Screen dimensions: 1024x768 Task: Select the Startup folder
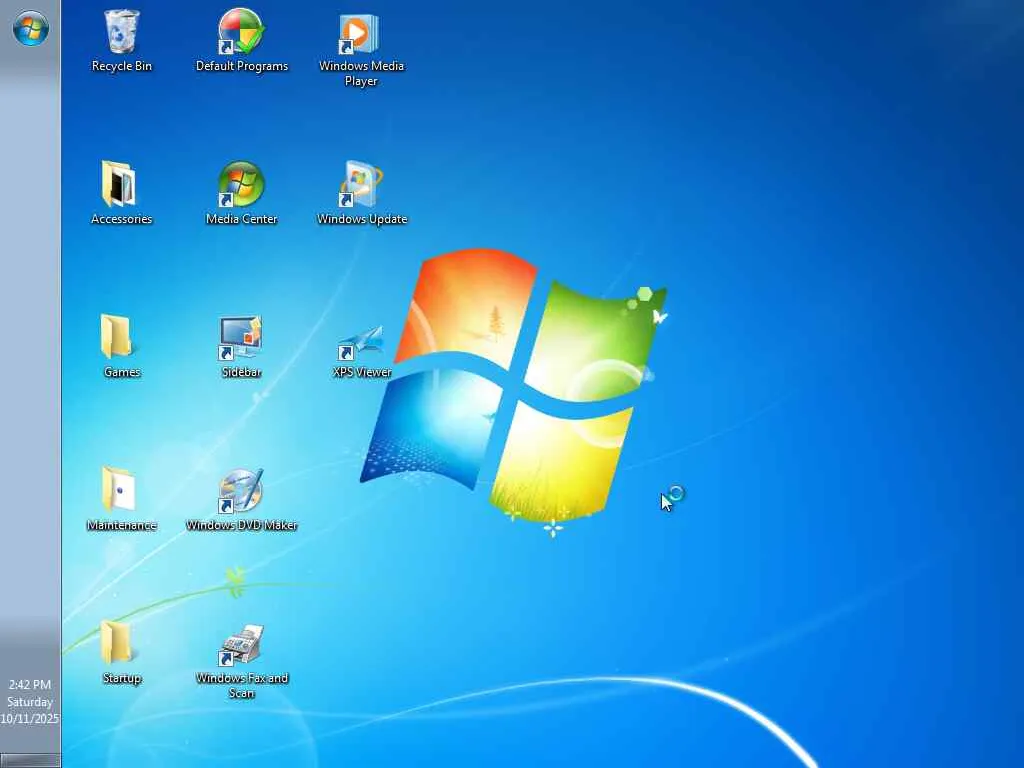pyautogui.click(x=121, y=652)
